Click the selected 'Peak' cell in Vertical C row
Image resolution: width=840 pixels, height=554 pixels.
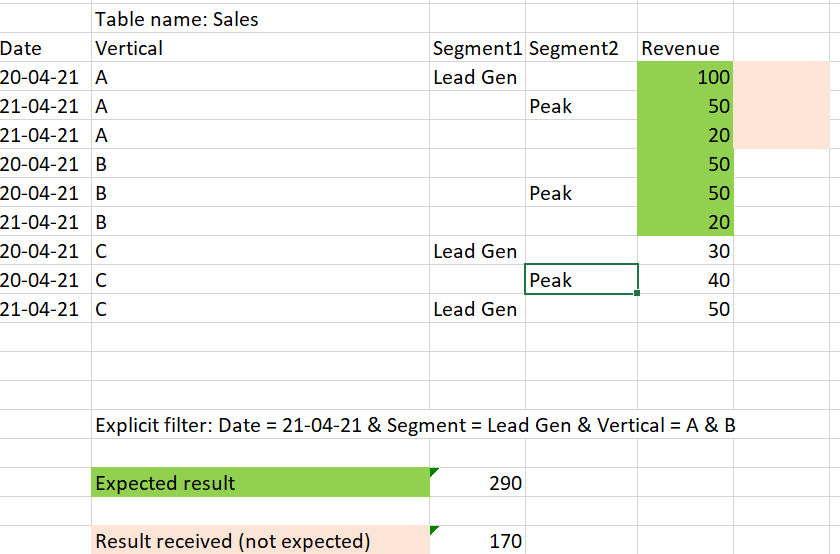click(581, 280)
